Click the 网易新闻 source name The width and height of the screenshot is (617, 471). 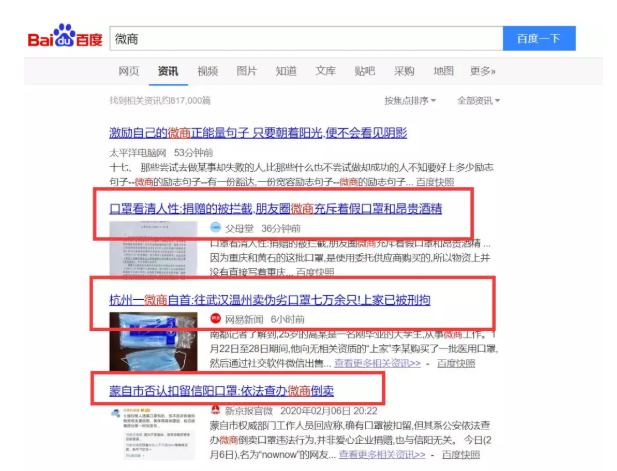tap(244, 319)
